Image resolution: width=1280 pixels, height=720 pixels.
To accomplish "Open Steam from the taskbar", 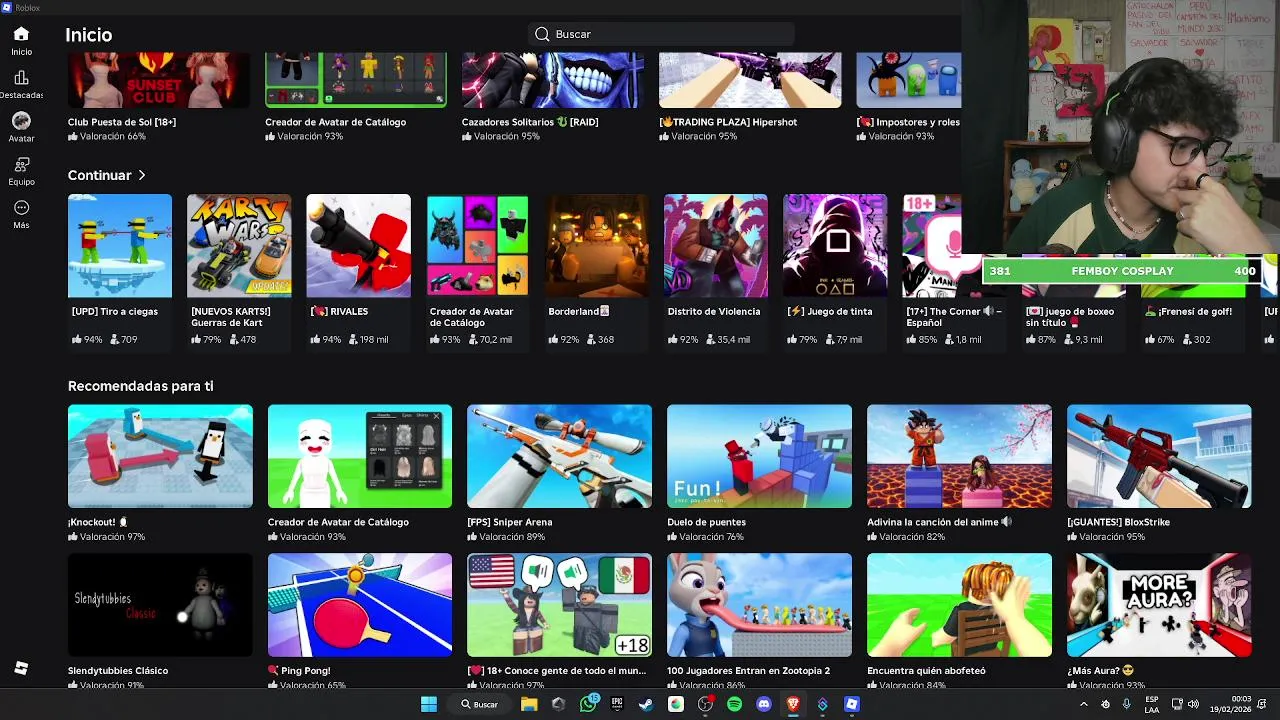I will click(646, 704).
